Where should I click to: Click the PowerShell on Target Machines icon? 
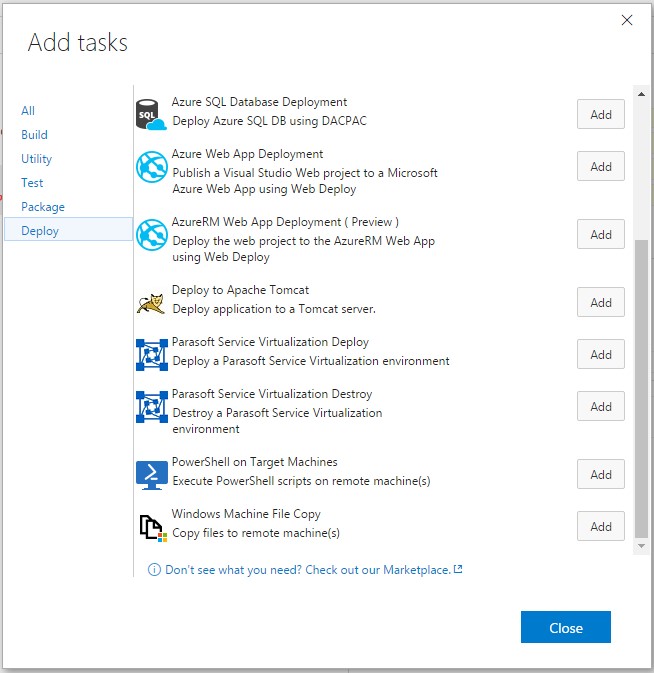click(151, 475)
